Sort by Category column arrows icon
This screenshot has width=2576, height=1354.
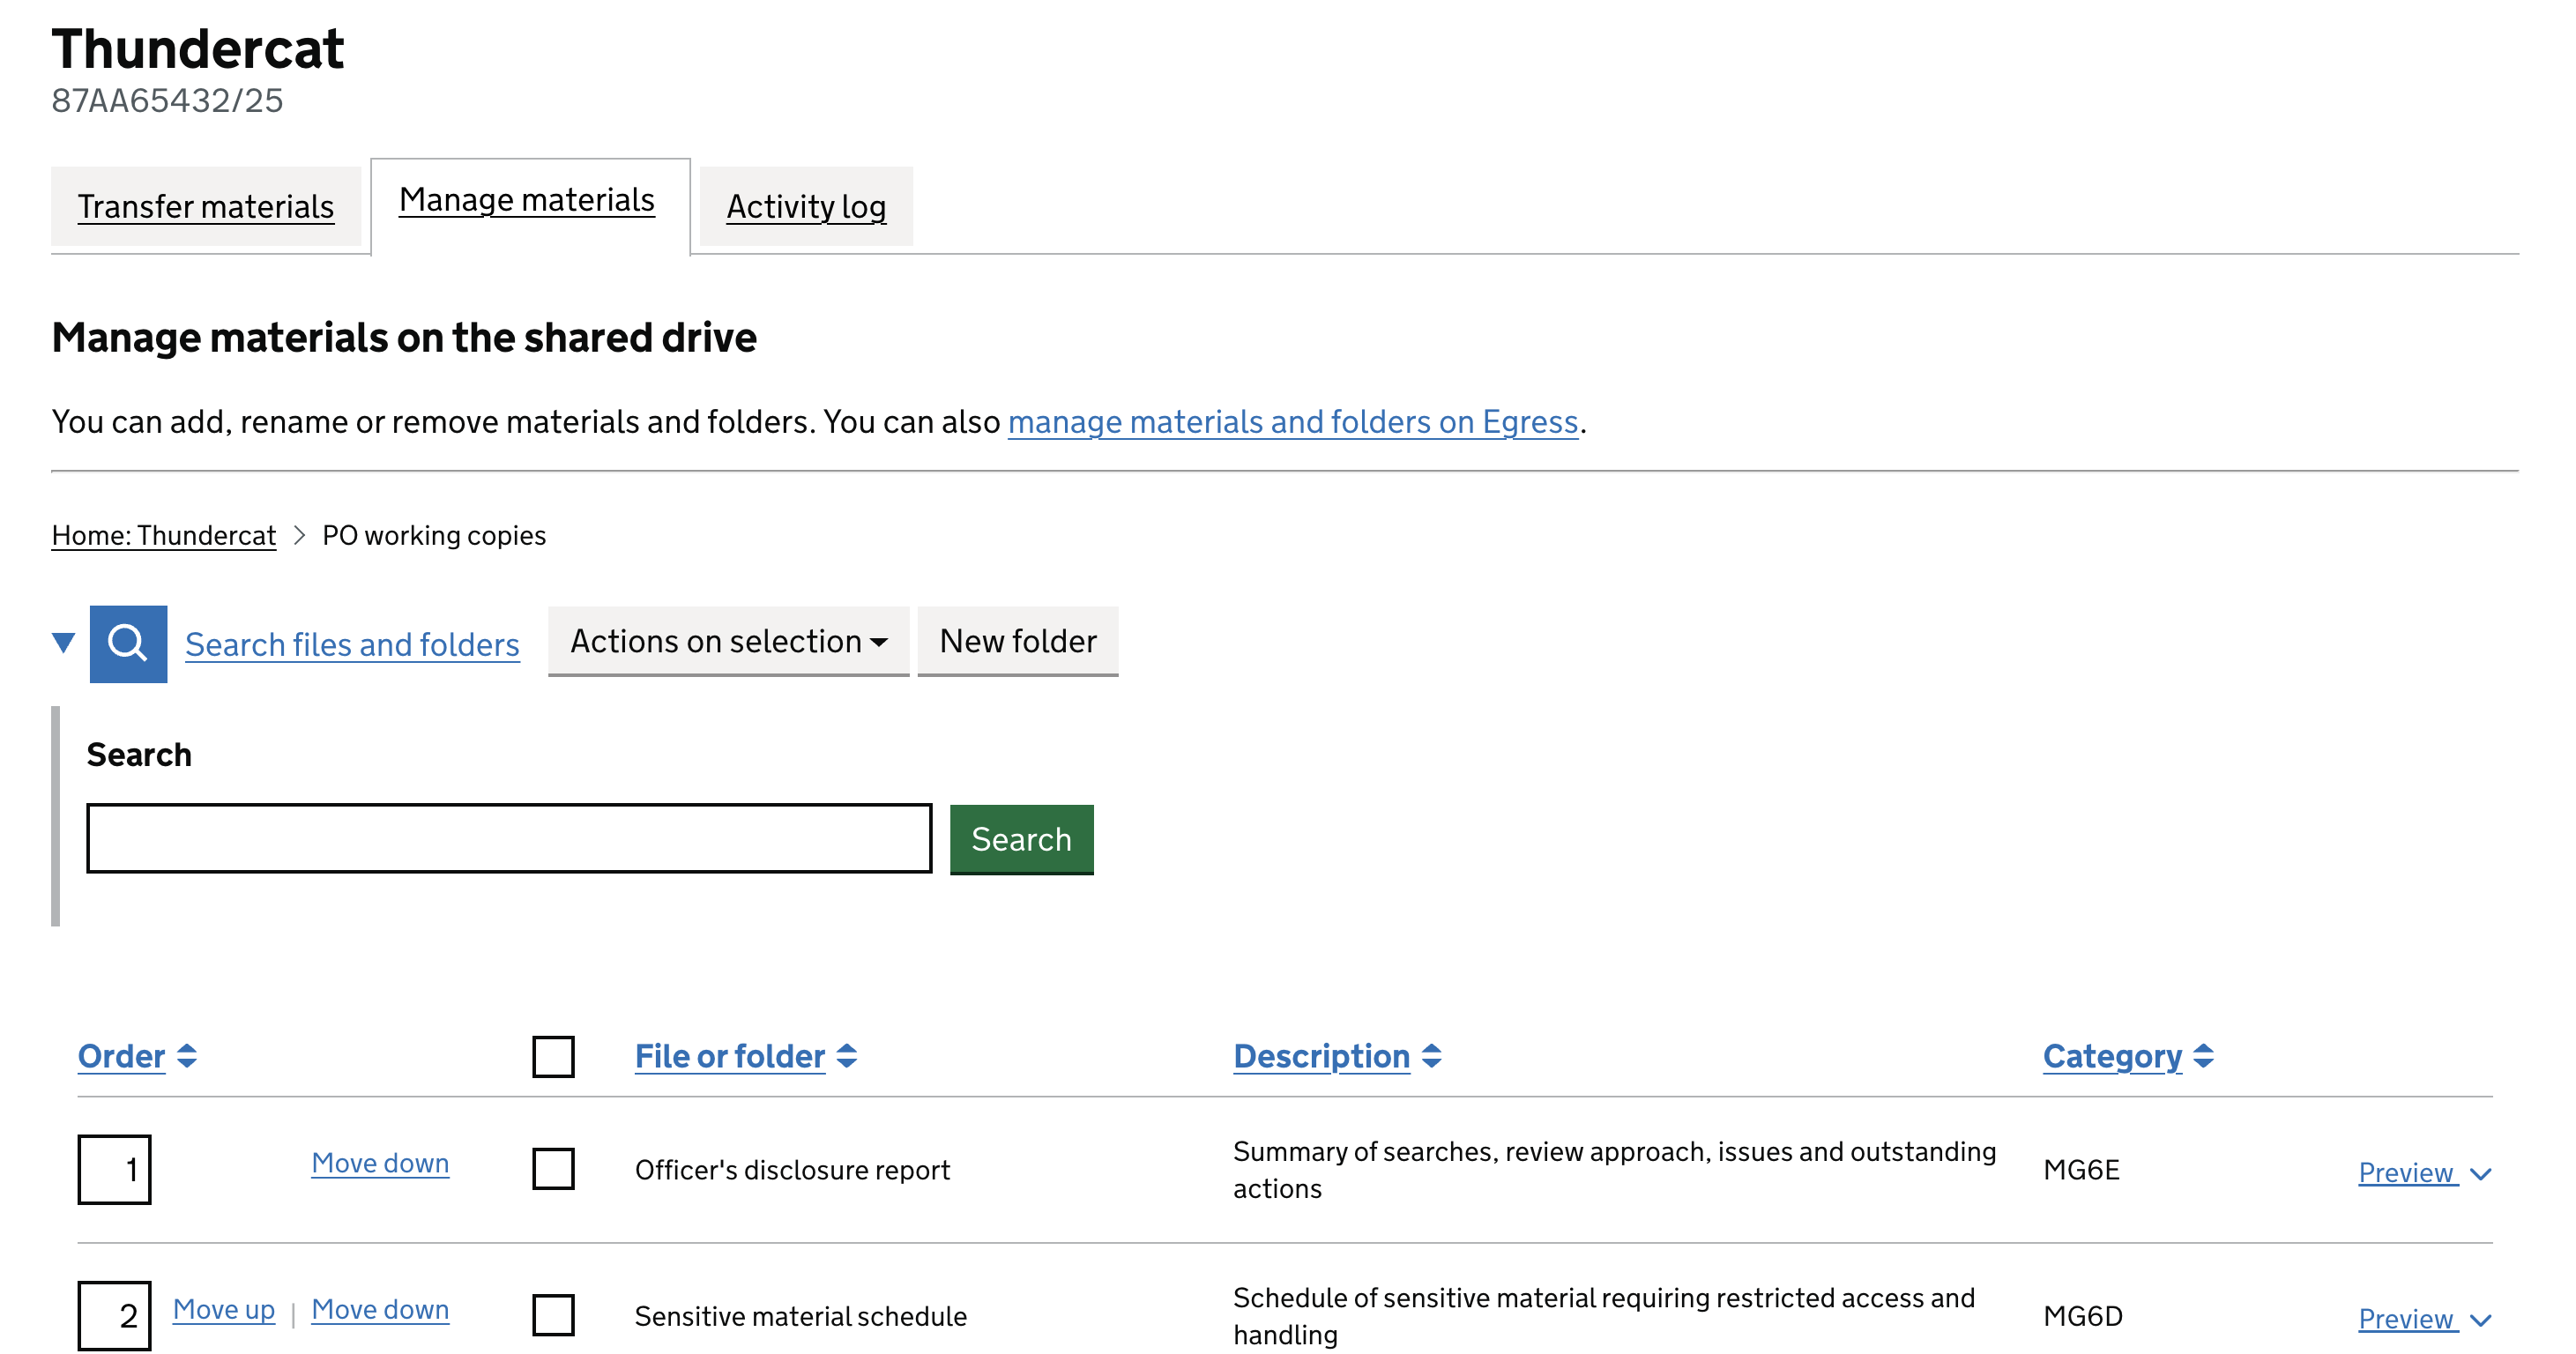[x=2203, y=1056]
